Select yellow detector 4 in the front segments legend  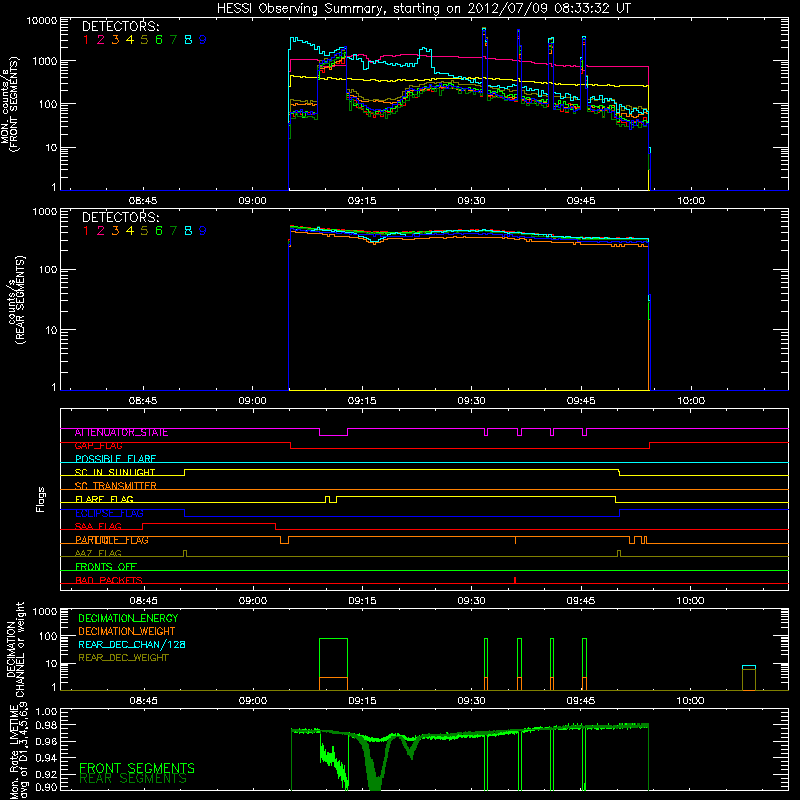pyautogui.click(x=130, y=40)
